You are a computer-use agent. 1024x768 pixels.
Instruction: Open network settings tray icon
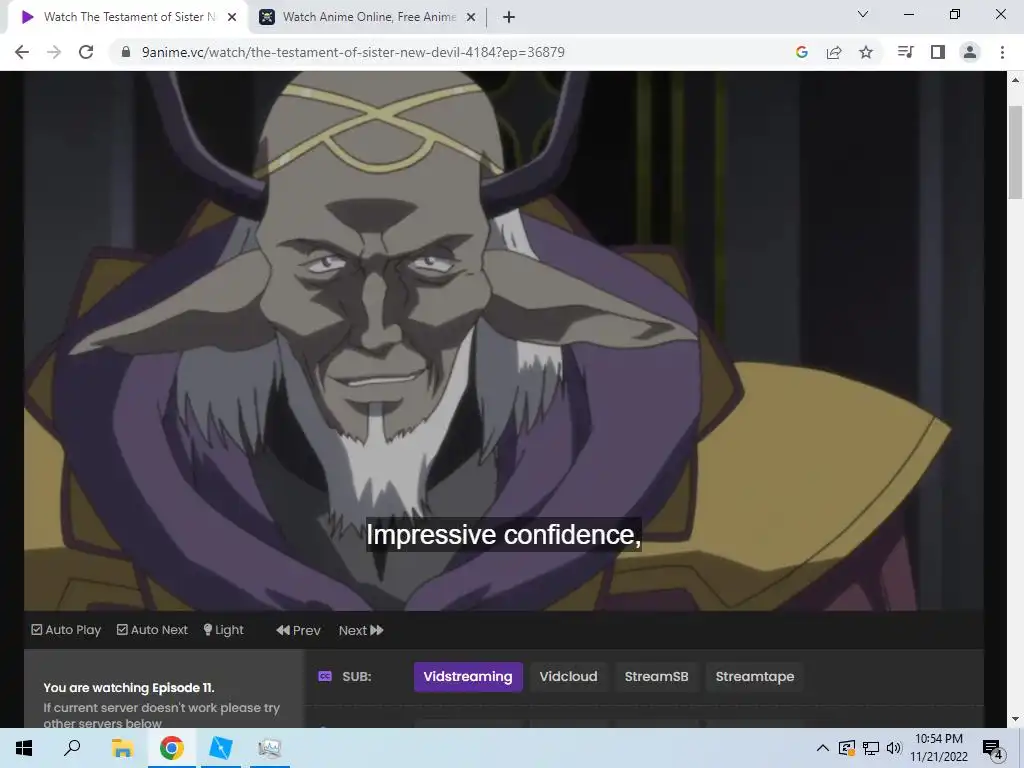point(871,748)
